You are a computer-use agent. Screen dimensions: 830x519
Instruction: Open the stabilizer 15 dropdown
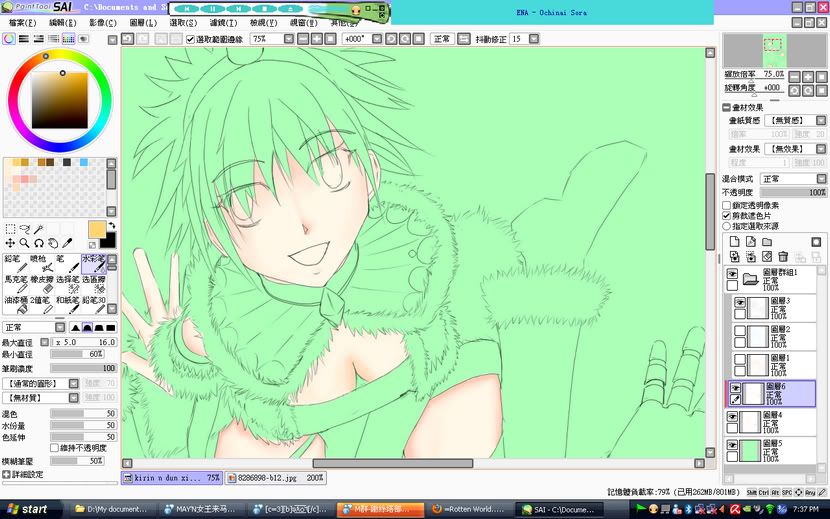(x=534, y=39)
